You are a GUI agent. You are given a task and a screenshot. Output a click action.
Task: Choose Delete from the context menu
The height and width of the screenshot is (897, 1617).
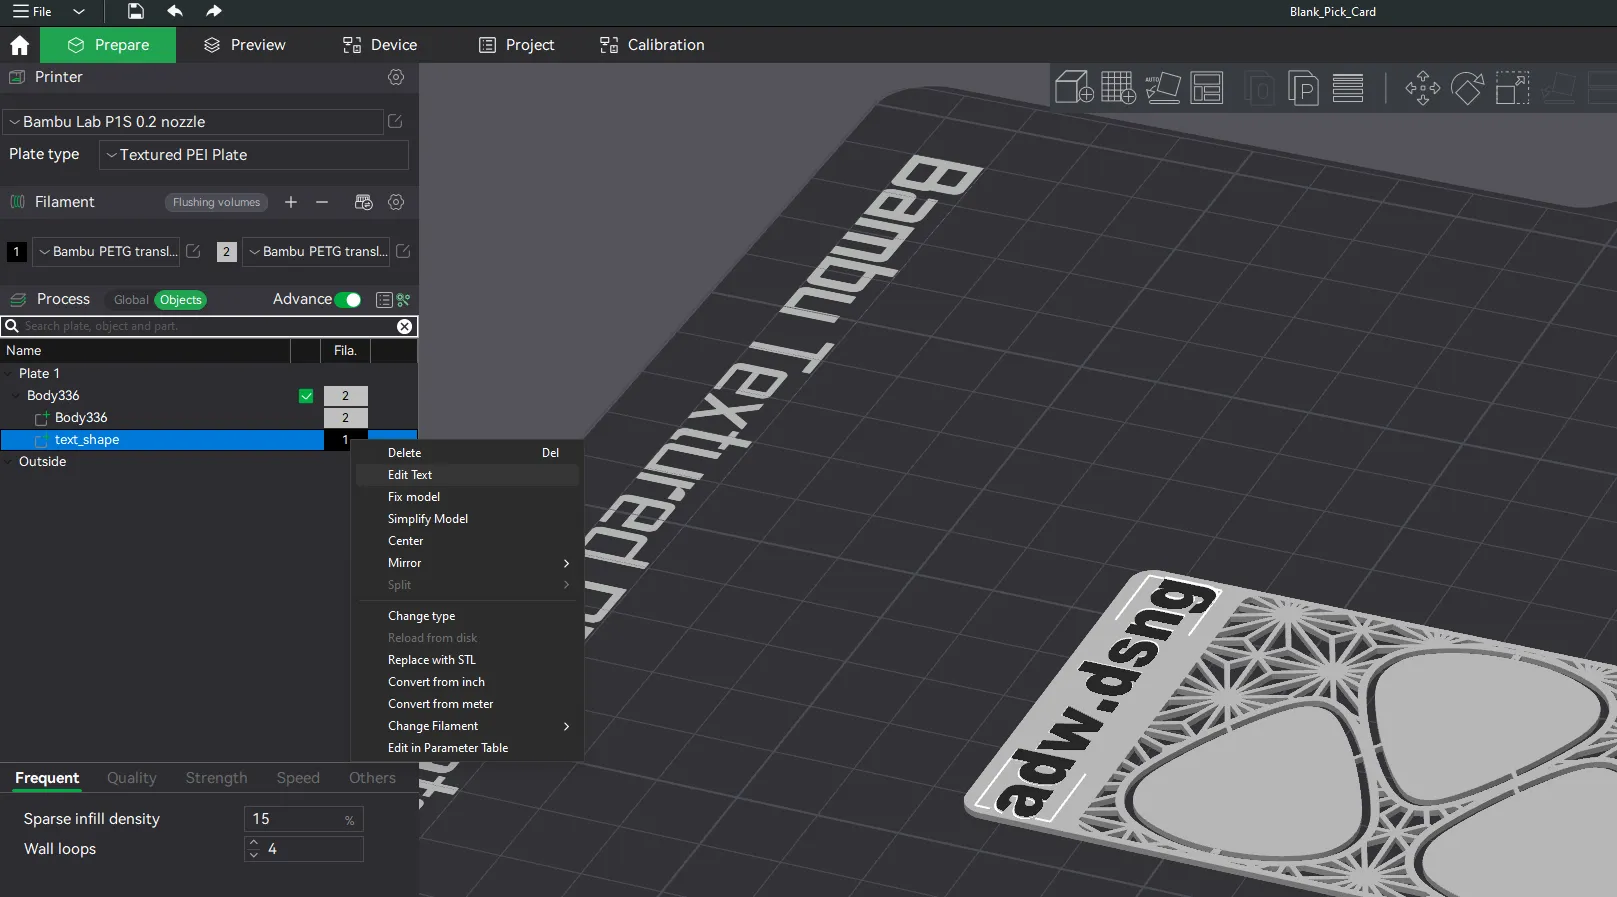468,453
